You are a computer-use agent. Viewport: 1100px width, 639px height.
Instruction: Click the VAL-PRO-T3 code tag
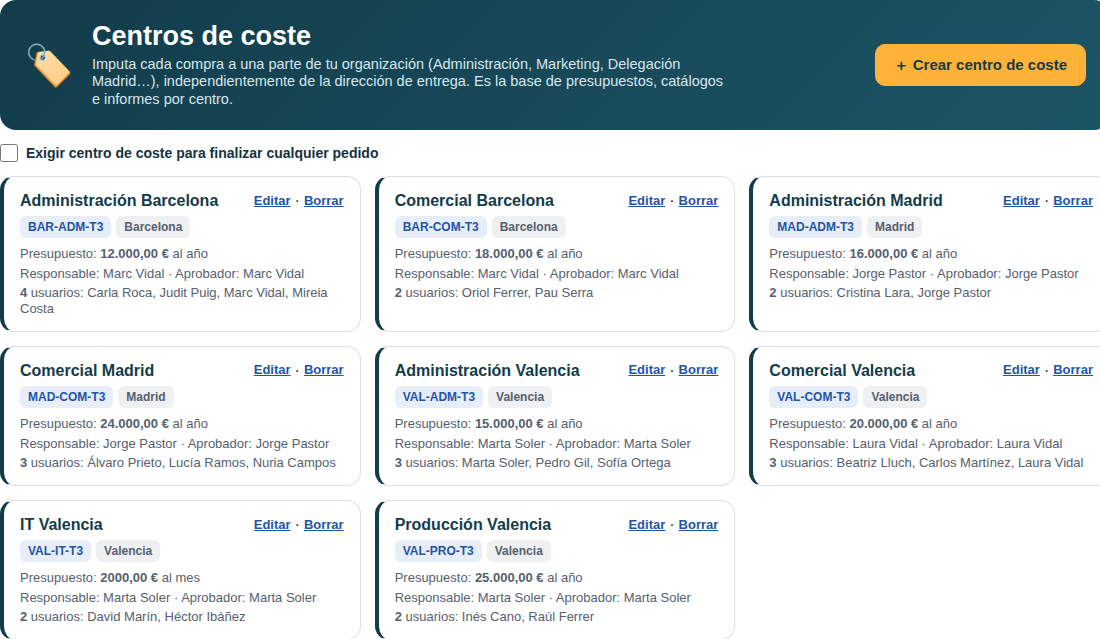(x=438, y=551)
